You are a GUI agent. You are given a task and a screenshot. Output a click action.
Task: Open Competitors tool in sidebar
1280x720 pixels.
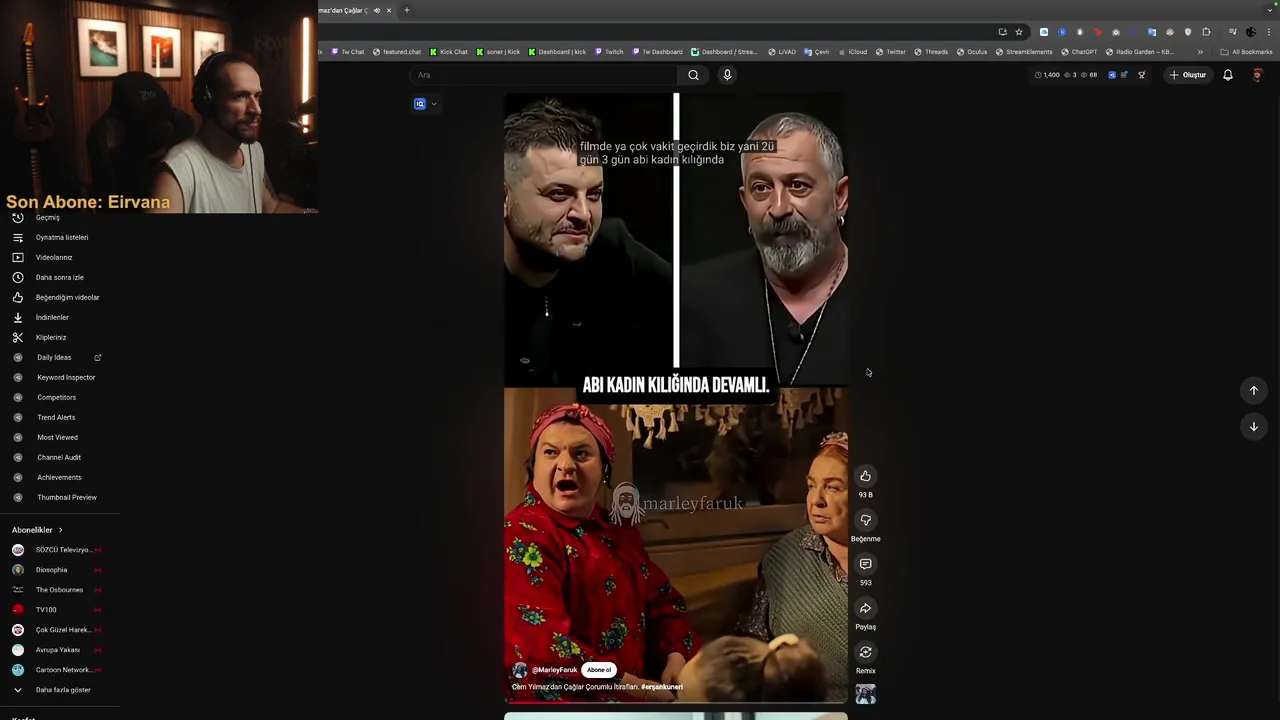56,397
